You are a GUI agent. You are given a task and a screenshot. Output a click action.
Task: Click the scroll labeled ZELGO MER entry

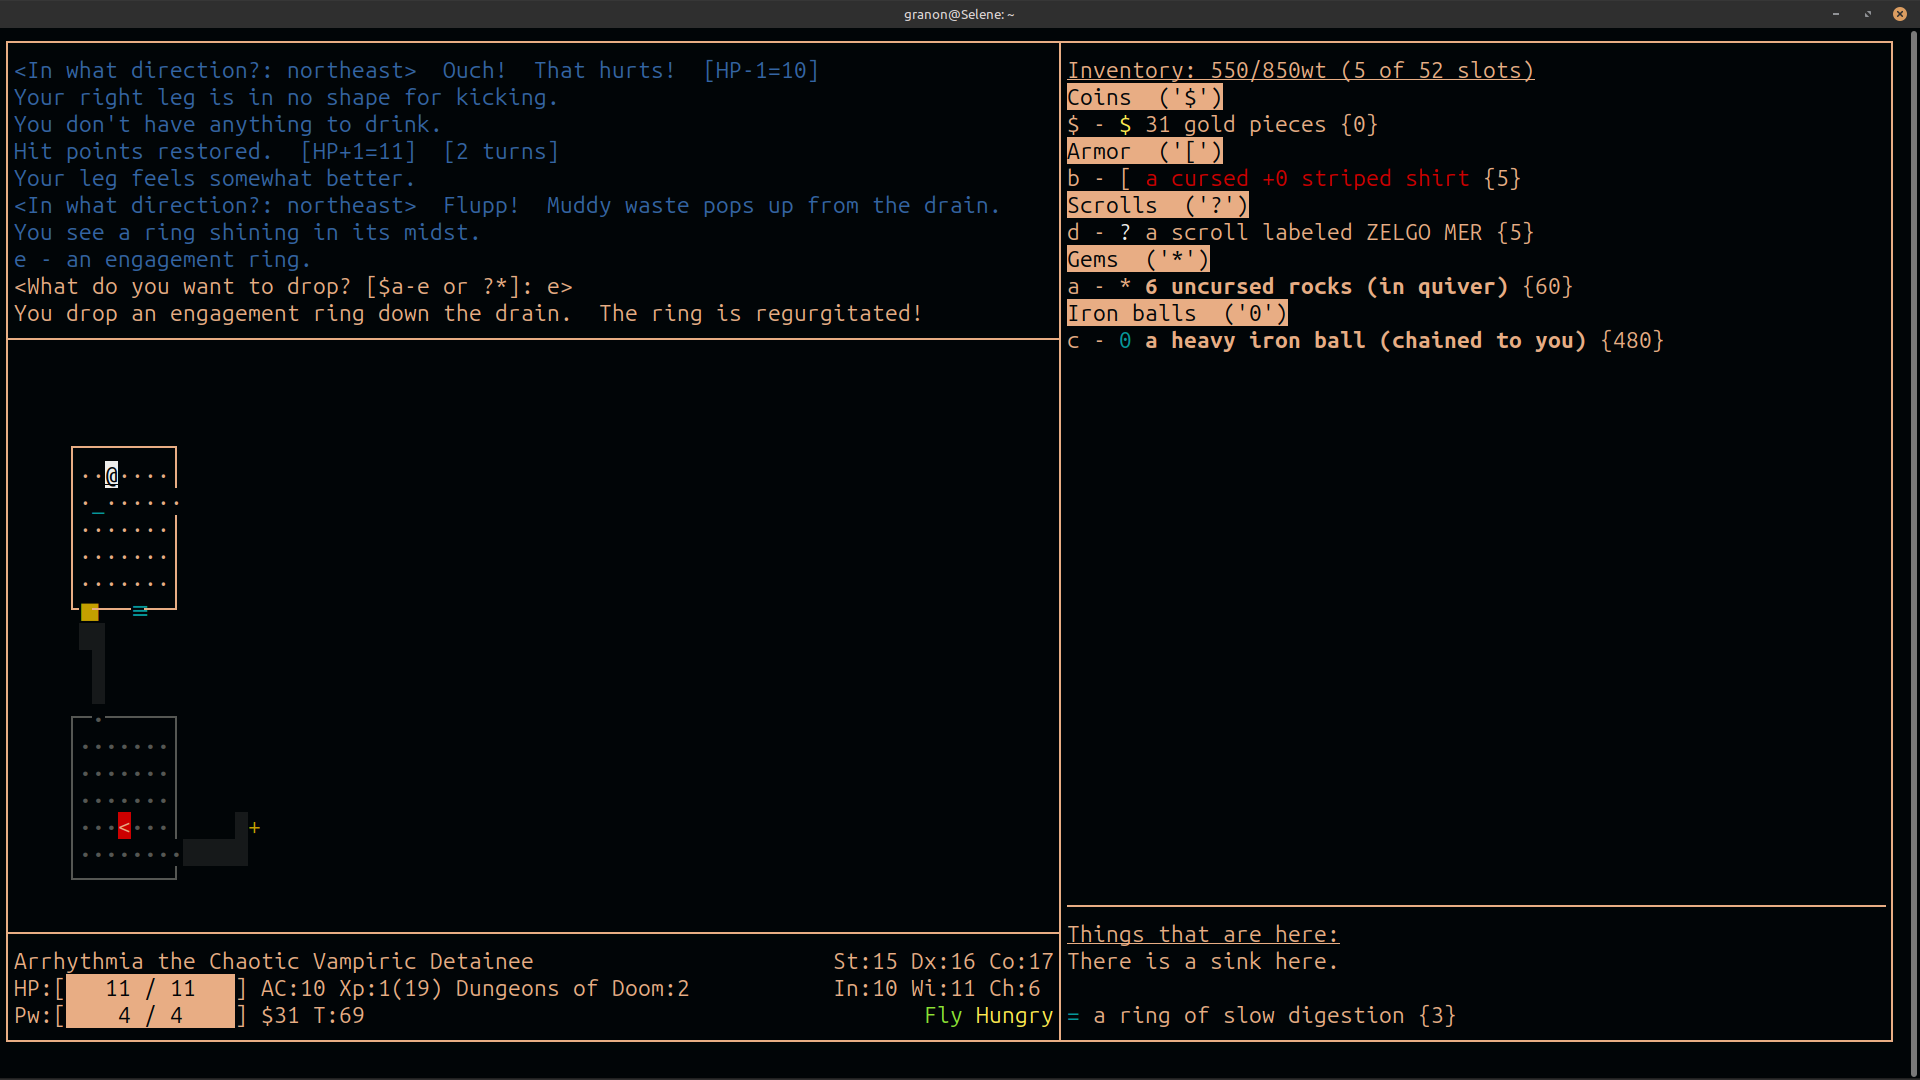1300,233
